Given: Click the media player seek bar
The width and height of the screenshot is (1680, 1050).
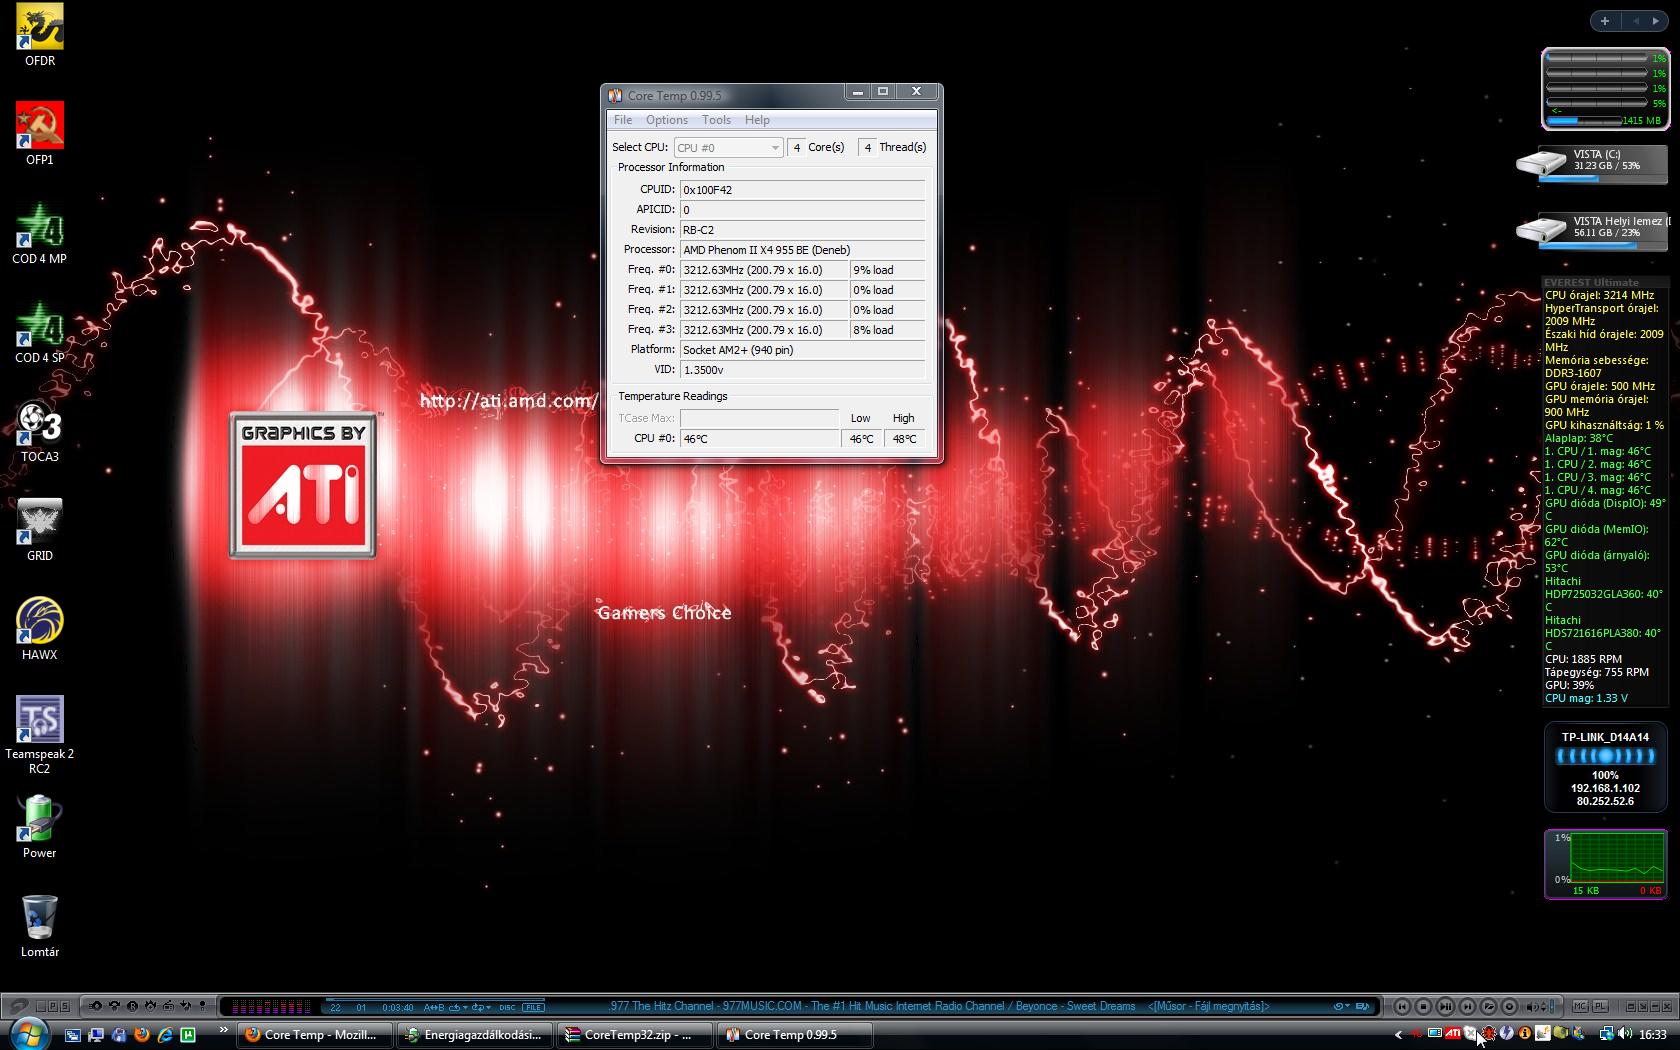Looking at the screenshot, I should pyautogui.click(x=435, y=999).
